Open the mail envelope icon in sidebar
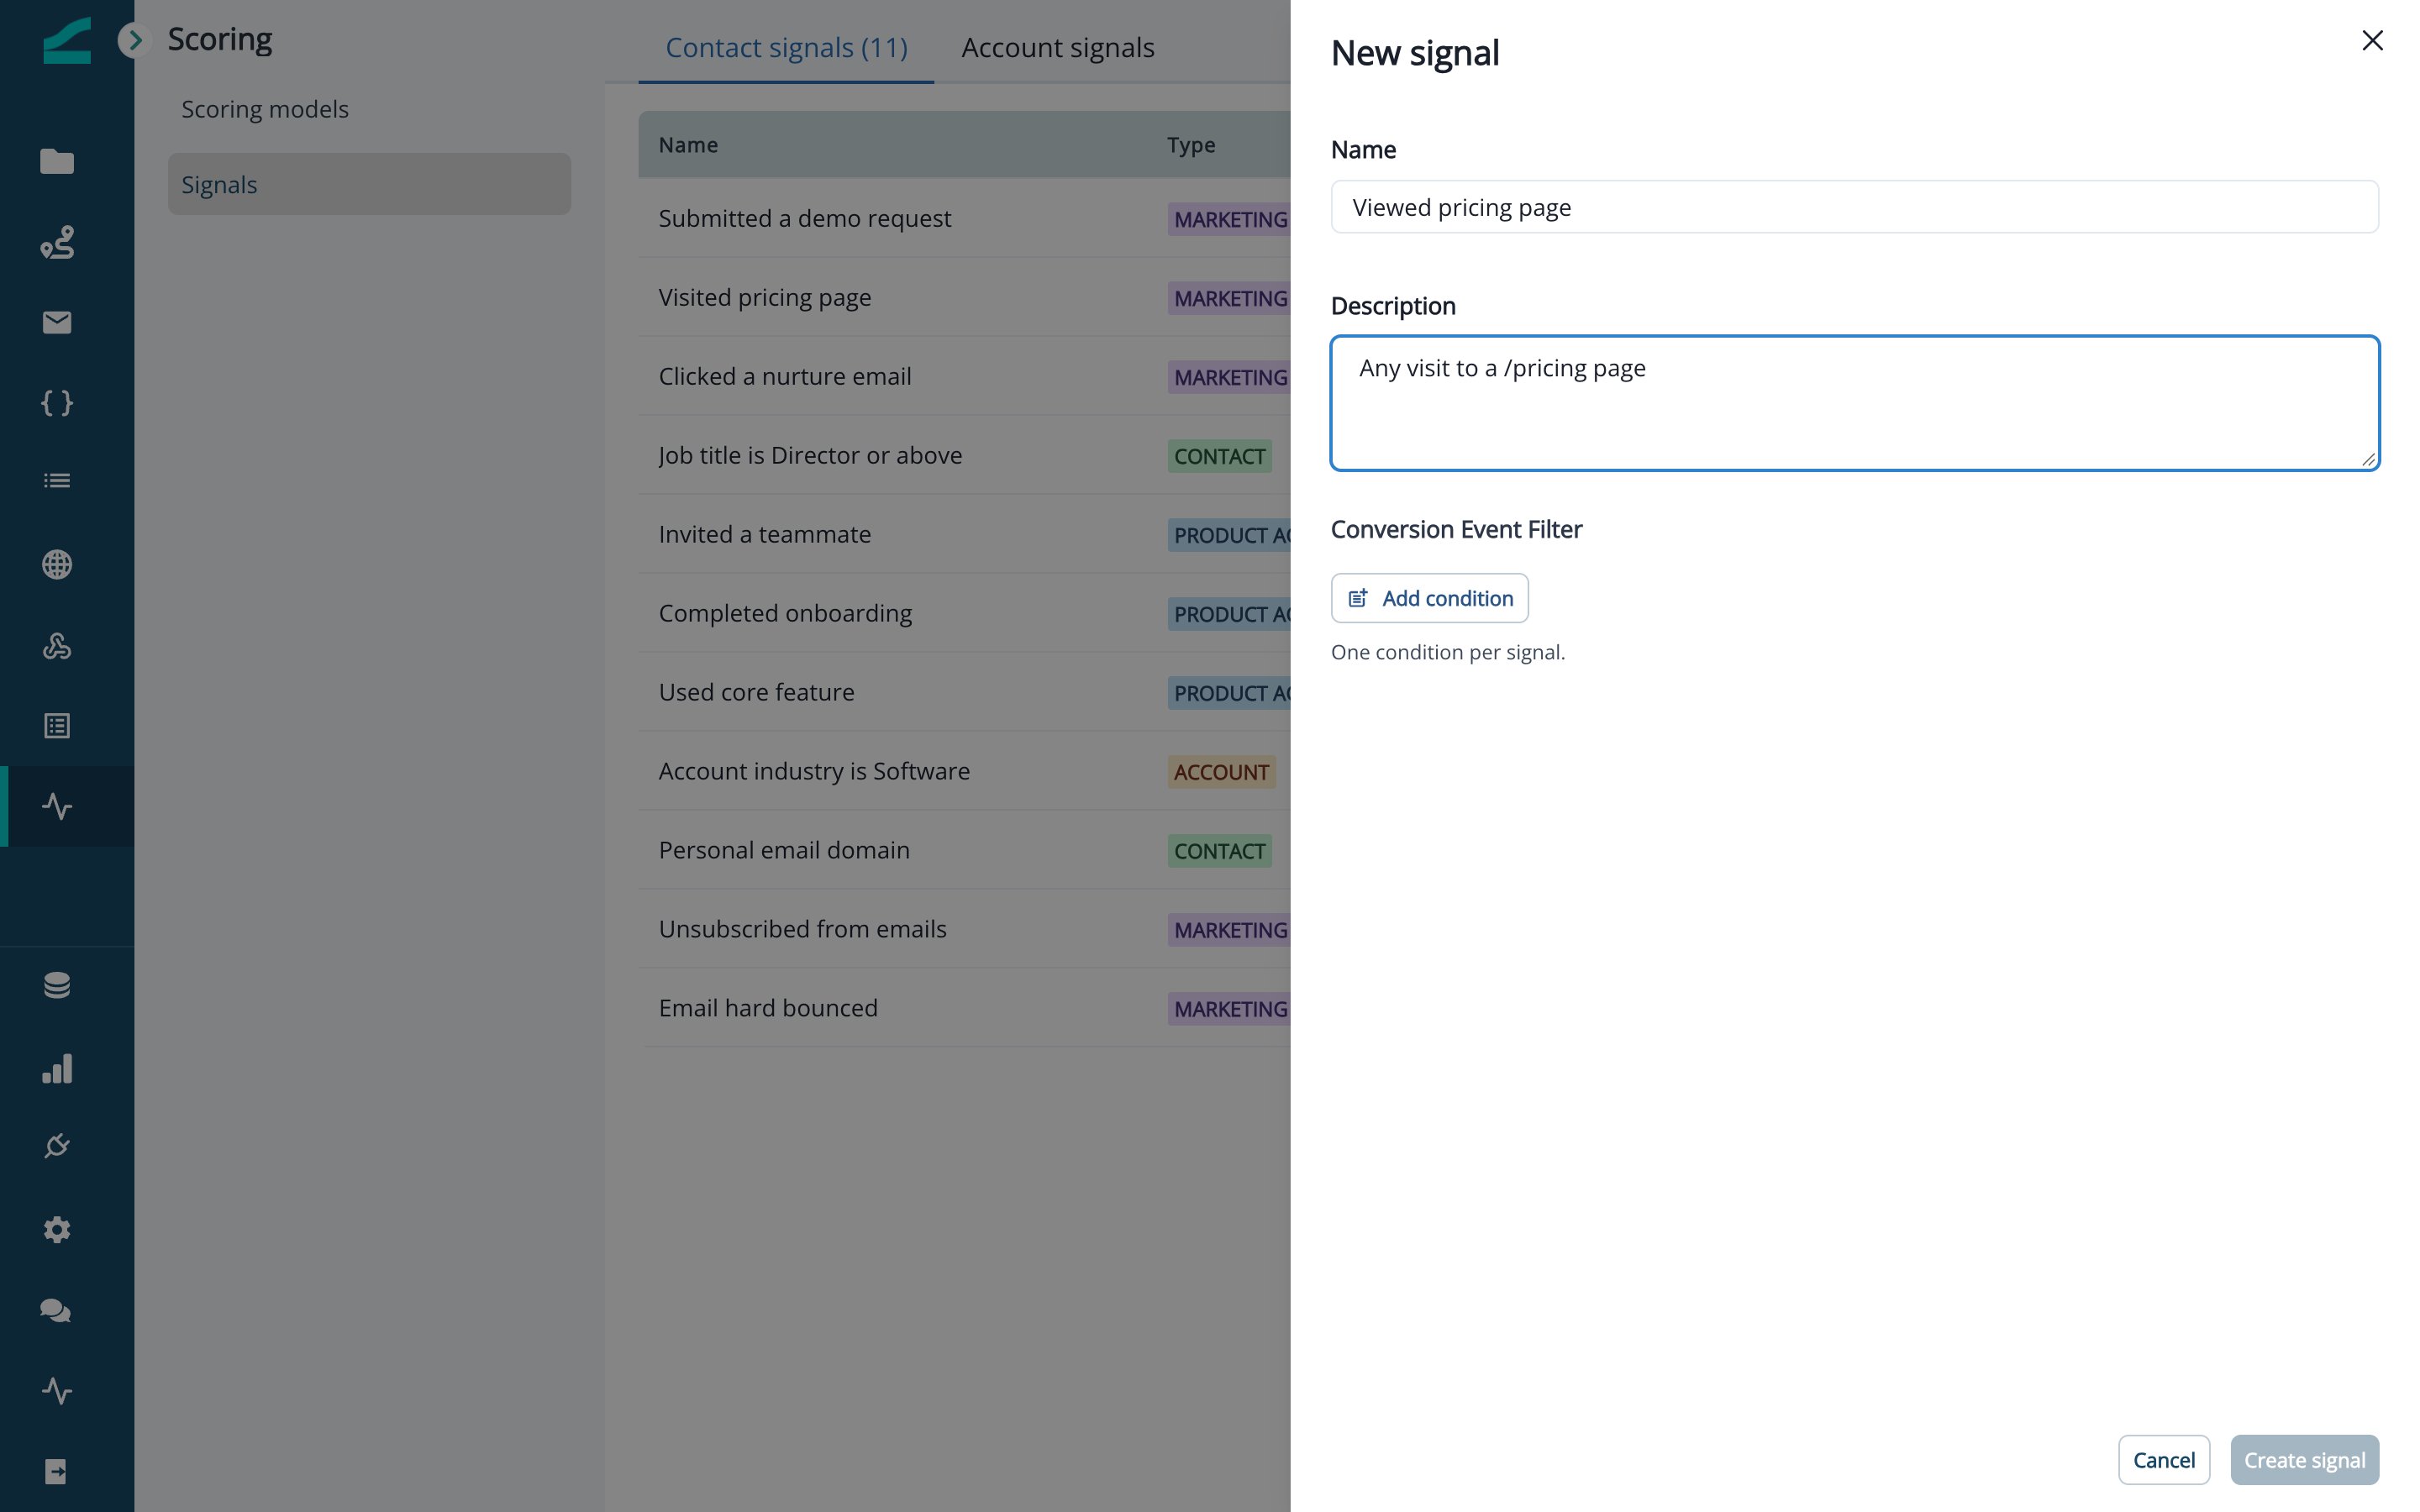This screenshot has height=1512, width=2420. point(57,322)
